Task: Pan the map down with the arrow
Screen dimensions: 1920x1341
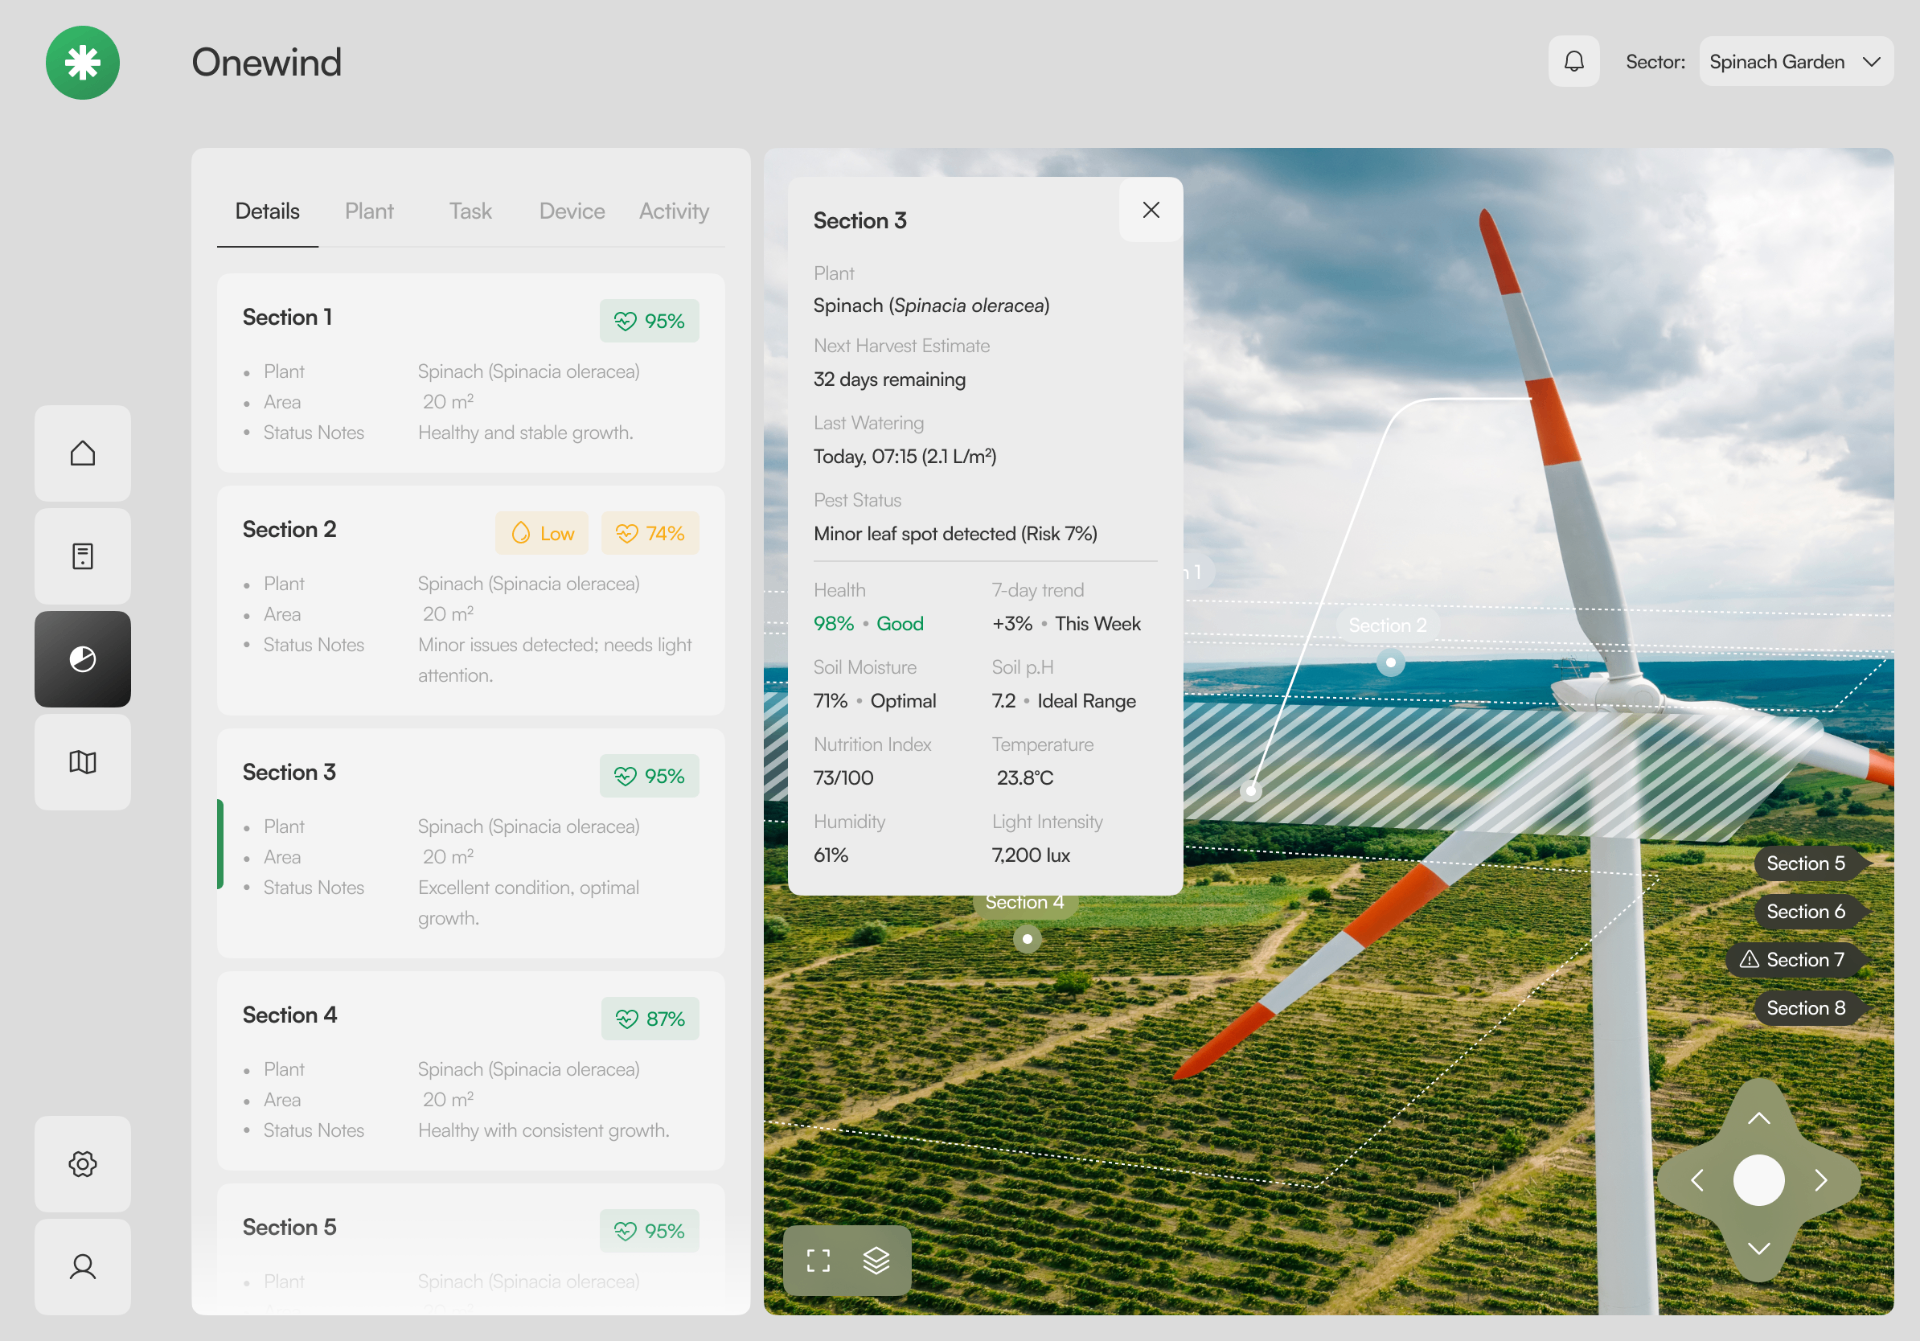Action: pos(1759,1248)
